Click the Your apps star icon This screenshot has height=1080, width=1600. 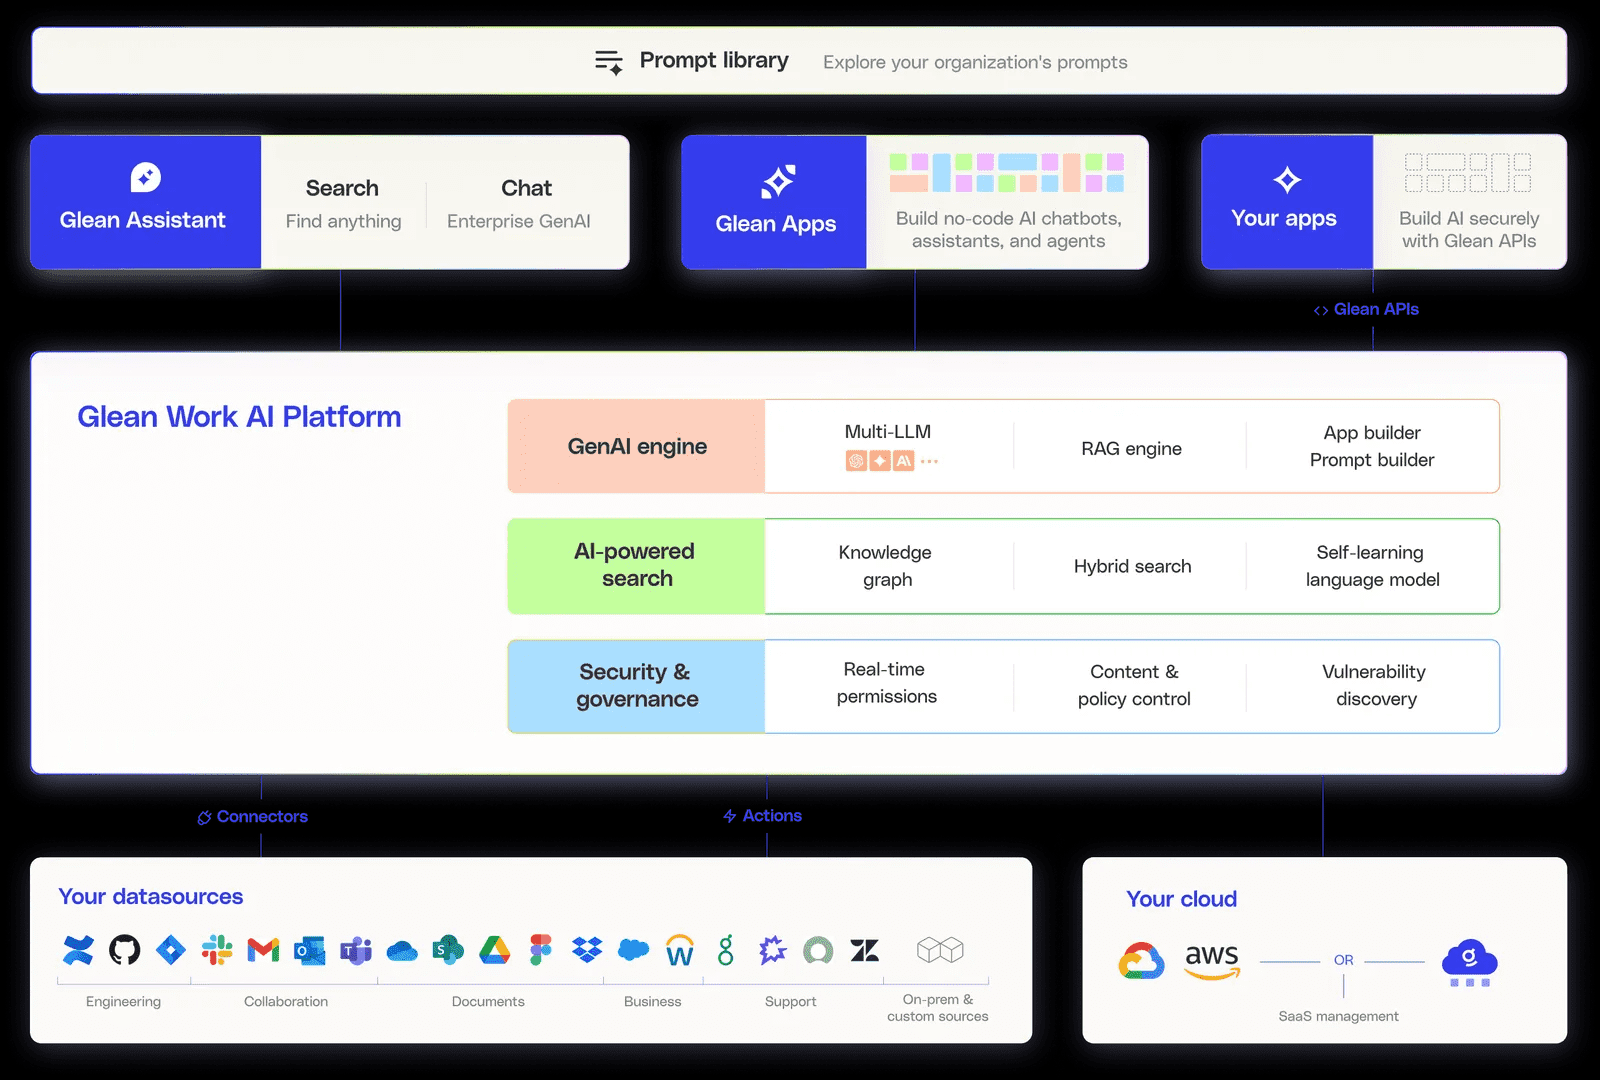click(1287, 180)
